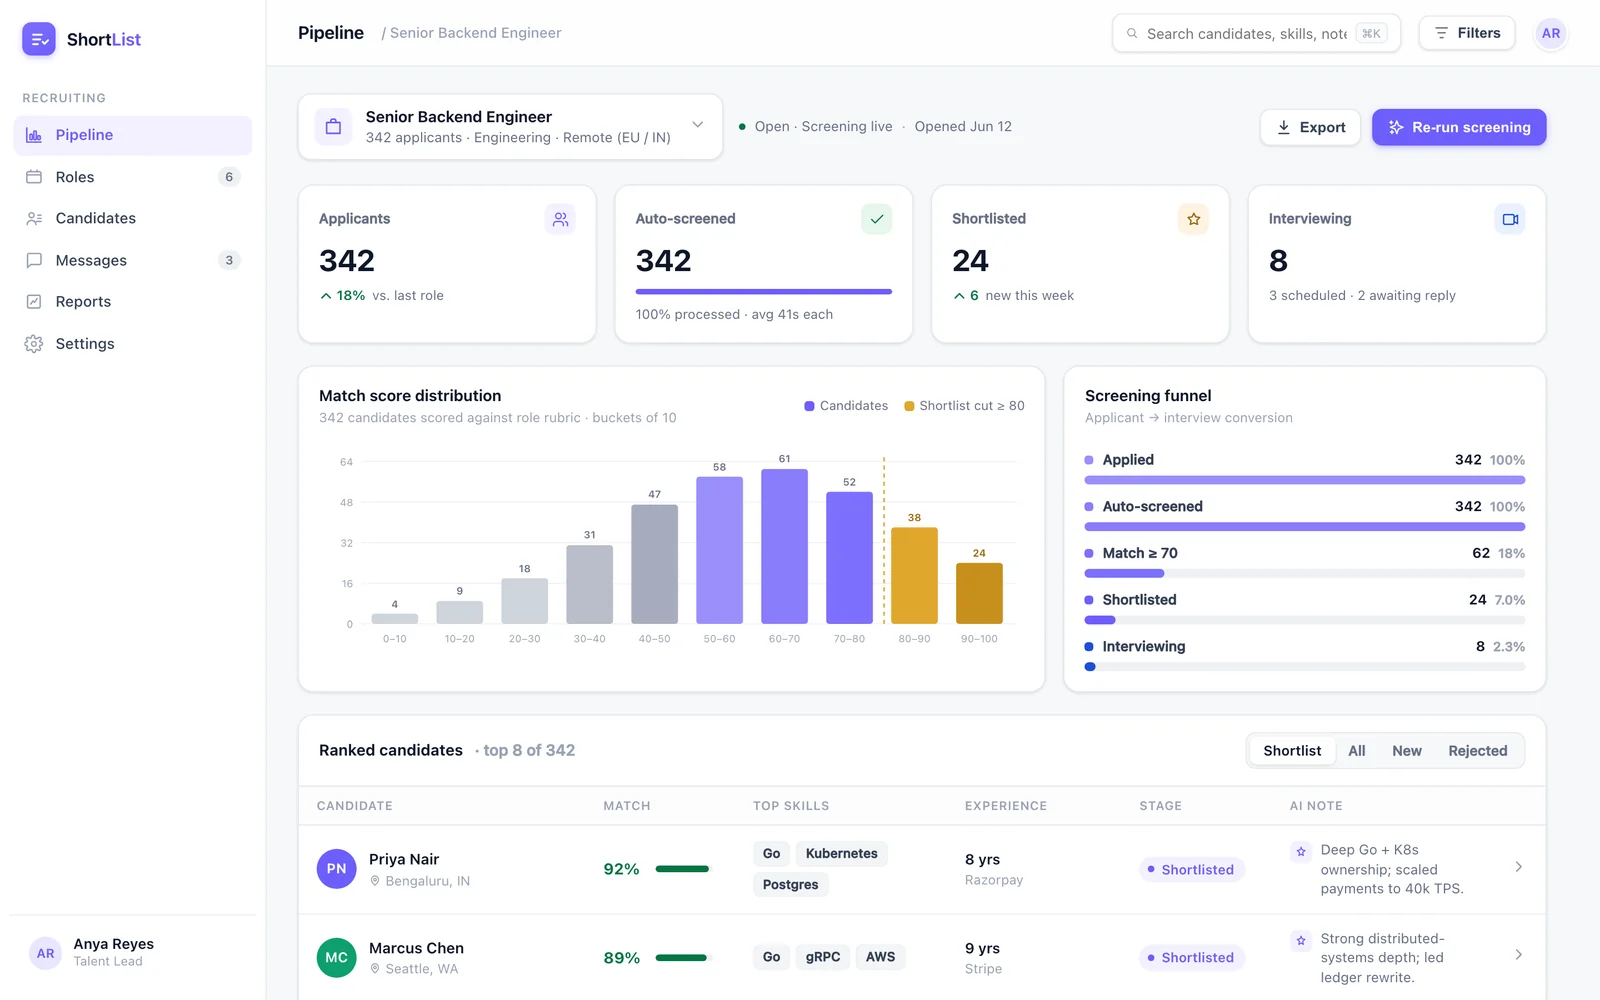Click Priya Nair's Shortlisted stage badge

pos(1191,870)
